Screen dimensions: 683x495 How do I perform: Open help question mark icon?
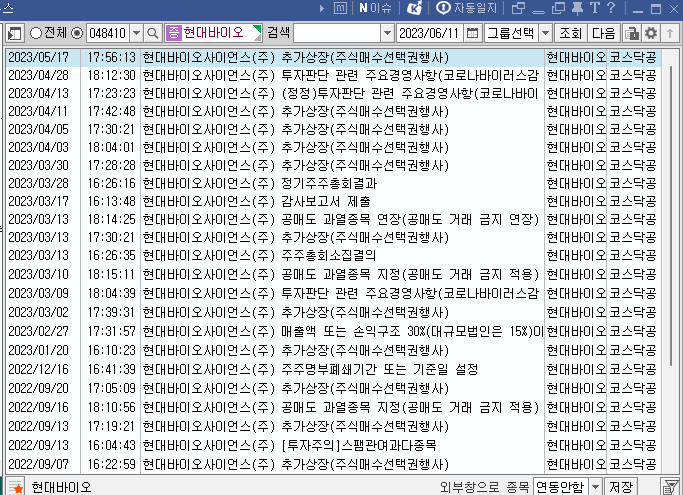[x=611, y=7]
